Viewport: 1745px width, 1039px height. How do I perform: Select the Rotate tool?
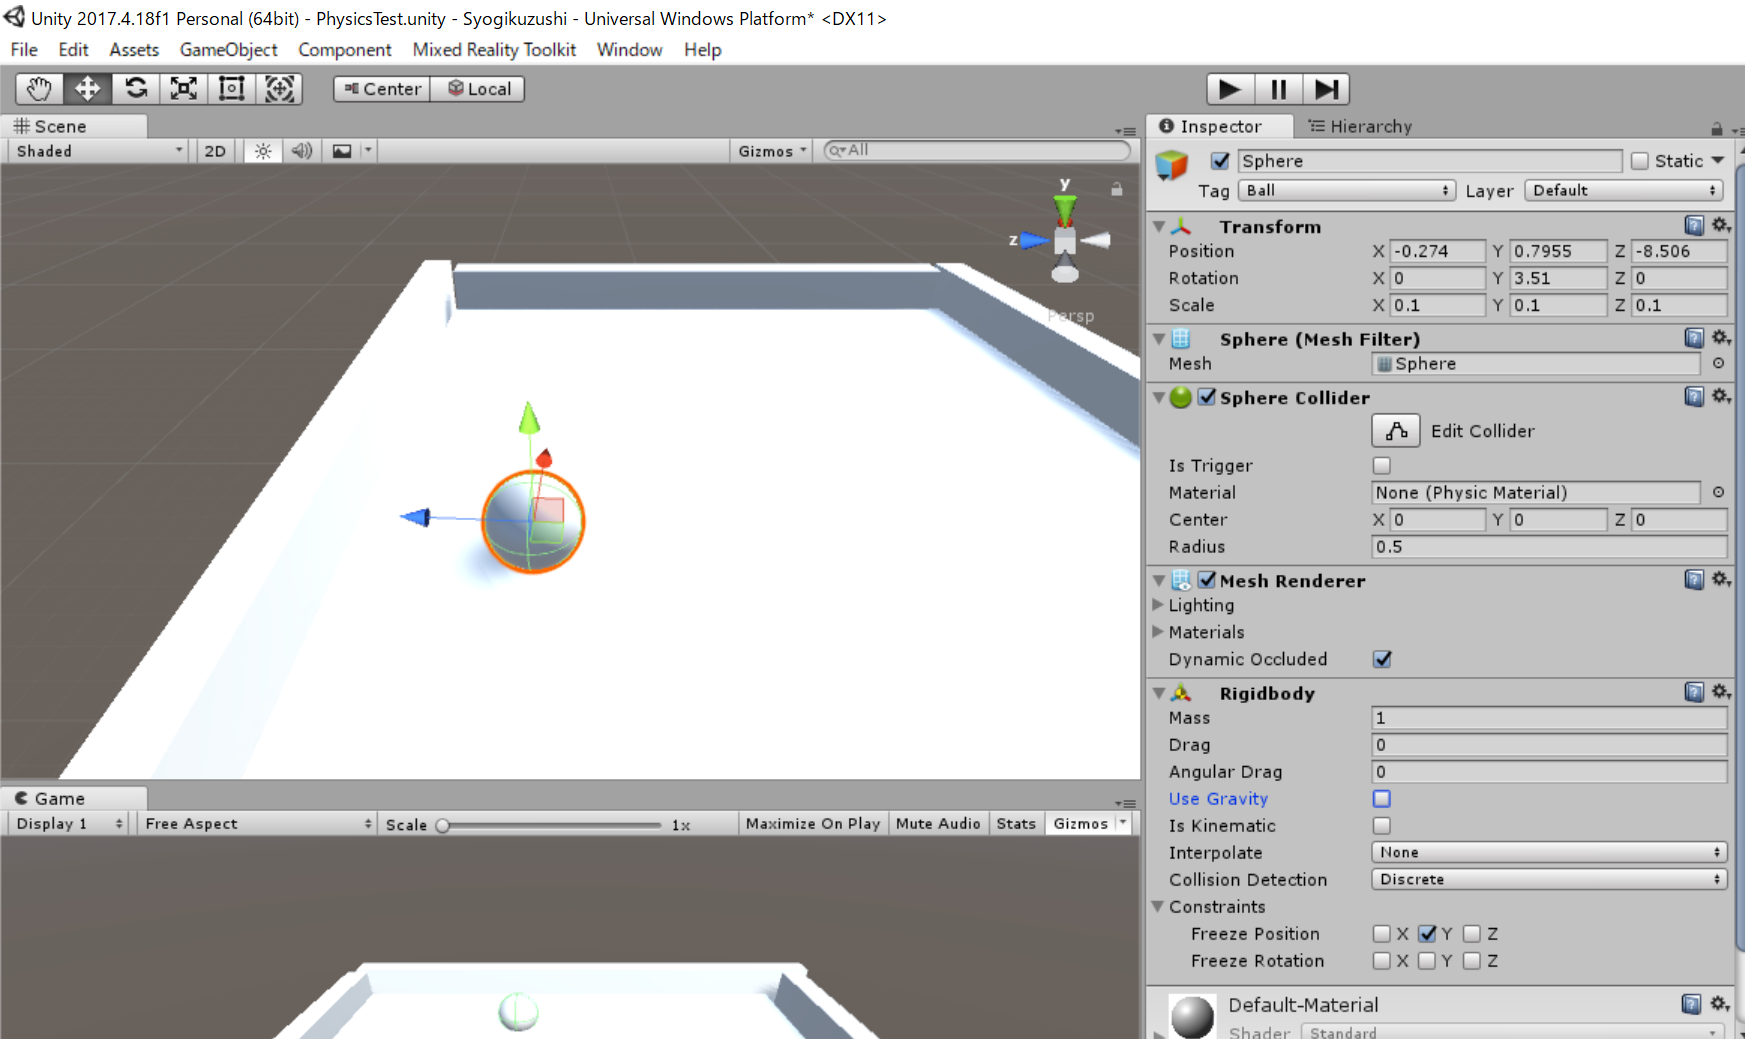(136, 89)
